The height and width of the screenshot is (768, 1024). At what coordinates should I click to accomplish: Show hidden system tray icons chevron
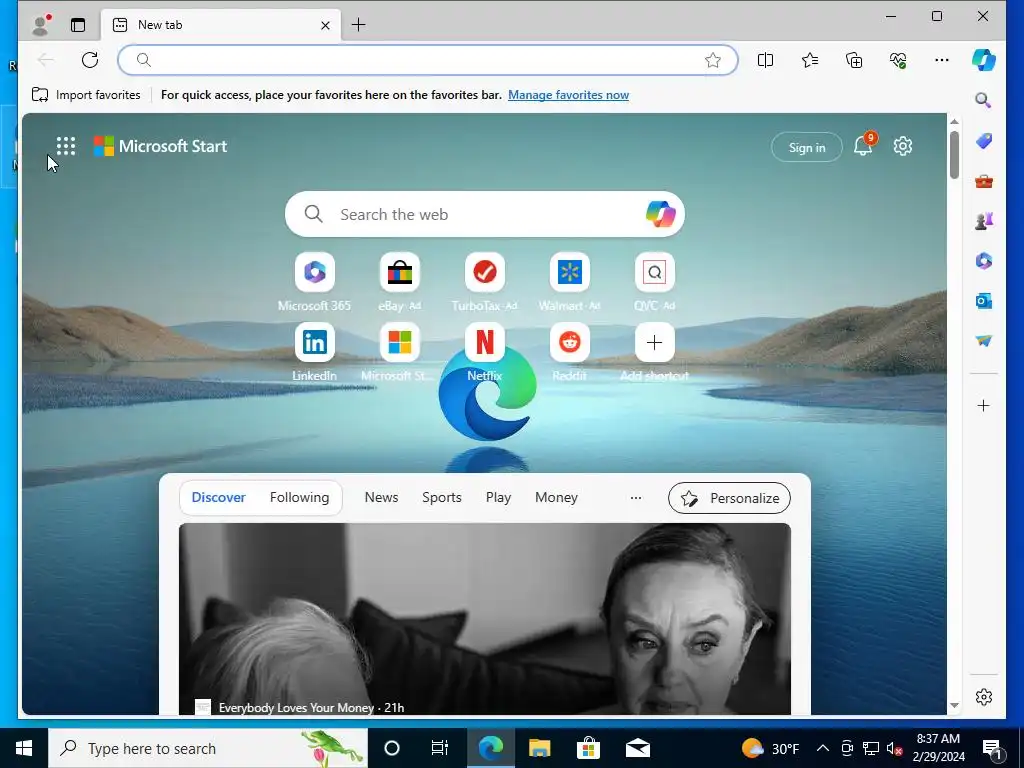tap(823, 748)
